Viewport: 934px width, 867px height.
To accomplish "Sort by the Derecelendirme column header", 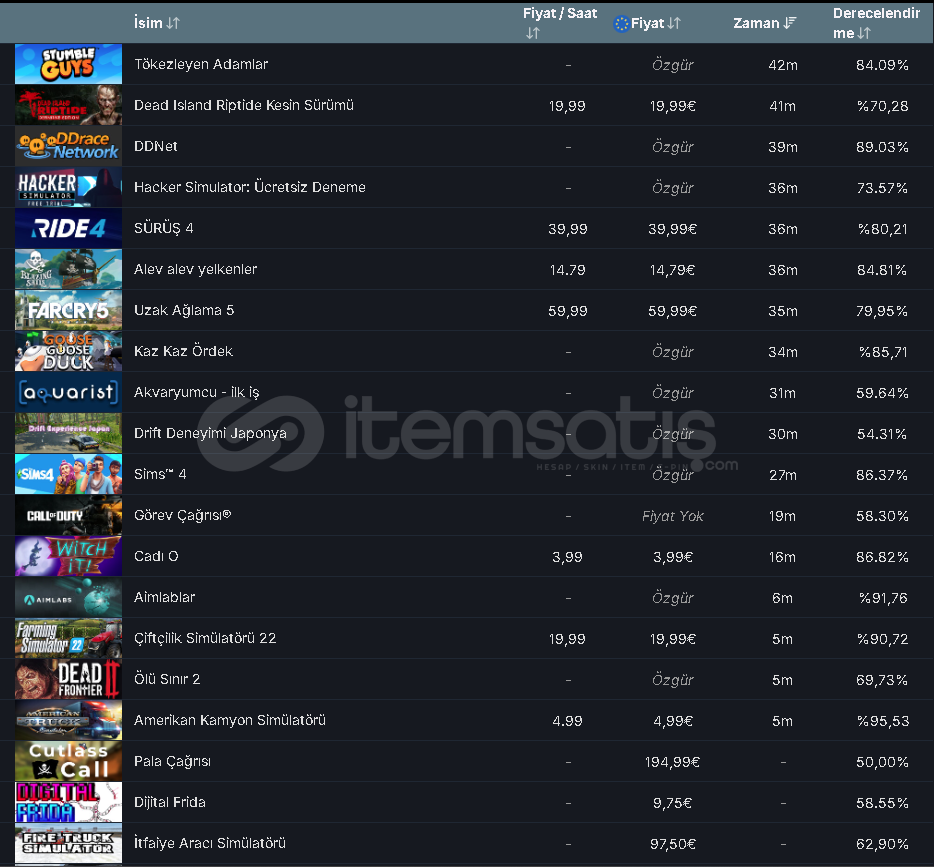I will tap(876, 23).
